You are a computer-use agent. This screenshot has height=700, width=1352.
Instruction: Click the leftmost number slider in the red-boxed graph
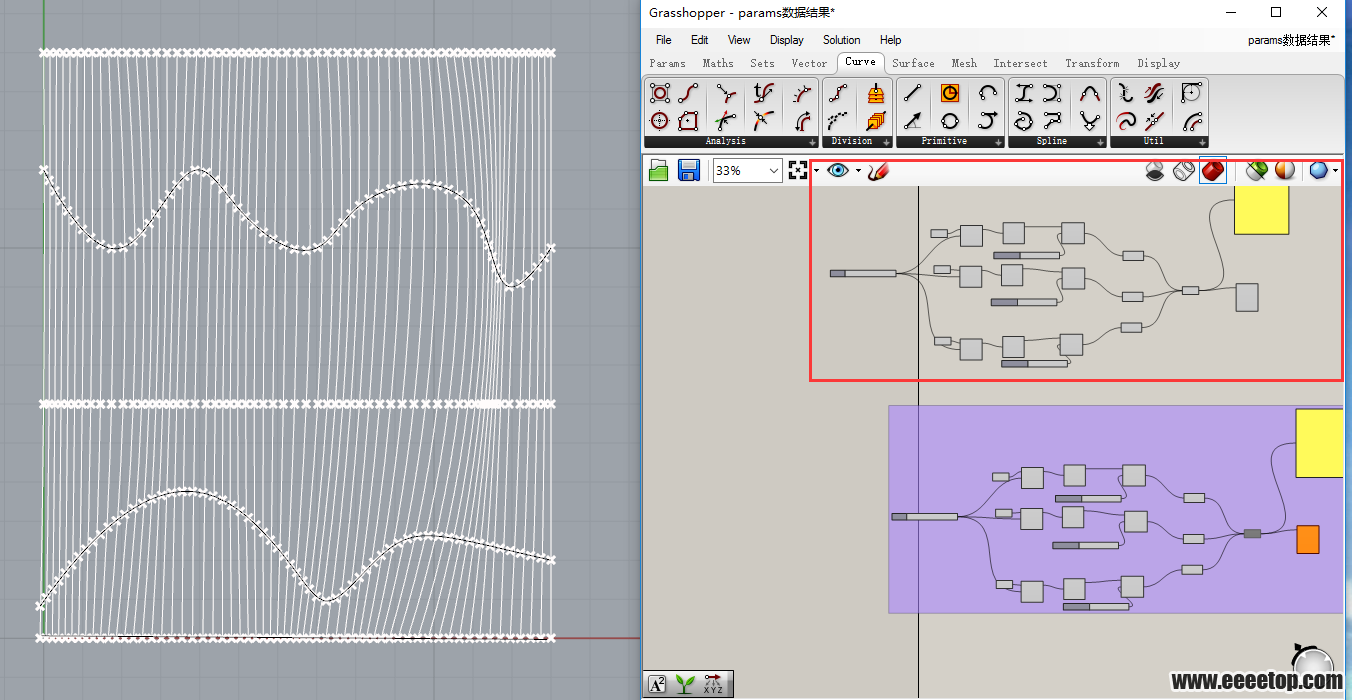[x=863, y=273]
